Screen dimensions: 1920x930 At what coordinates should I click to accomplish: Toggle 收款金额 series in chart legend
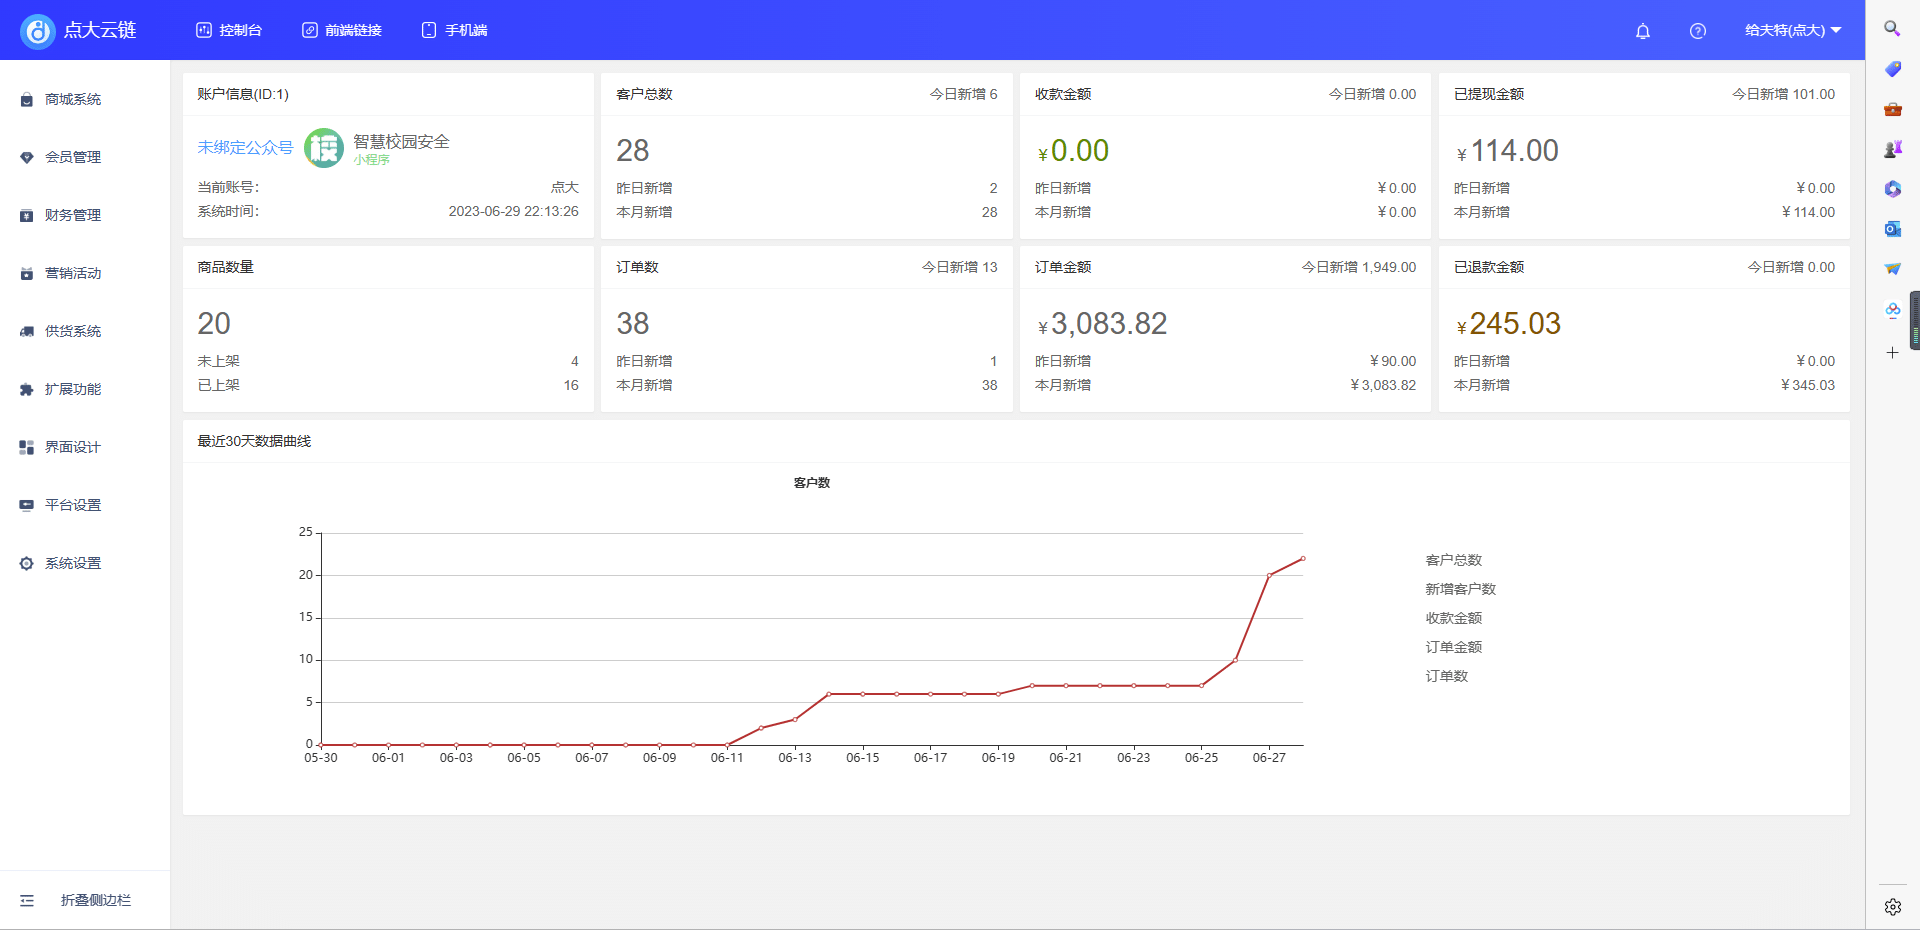click(1454, 618)
